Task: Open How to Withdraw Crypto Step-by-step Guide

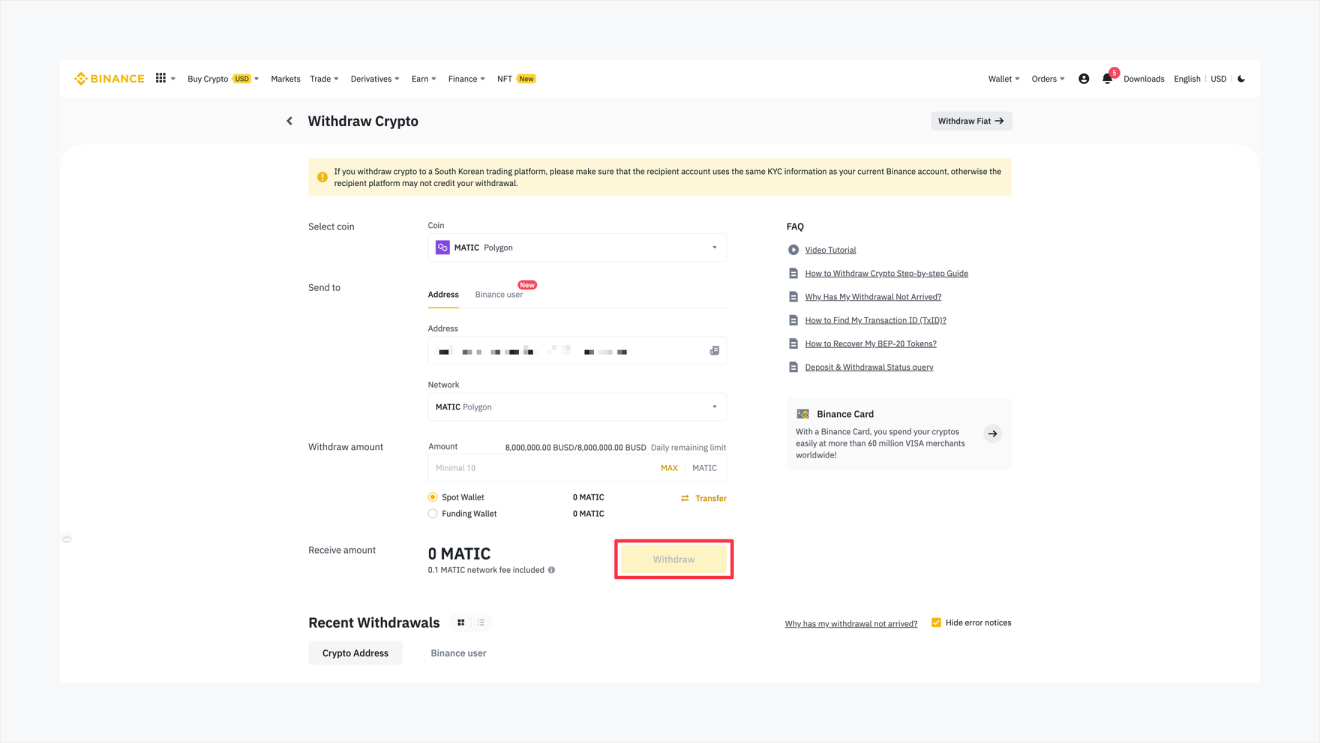Action: click(x=886, y=273)
